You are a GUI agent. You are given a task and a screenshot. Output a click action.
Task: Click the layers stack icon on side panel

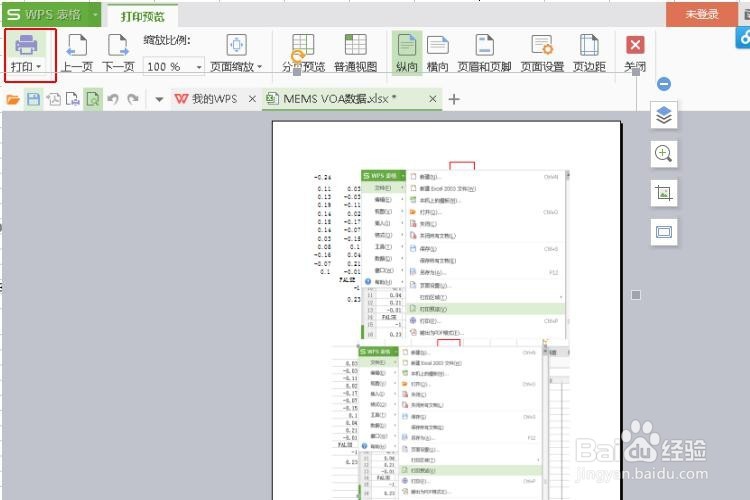point(663,115)
